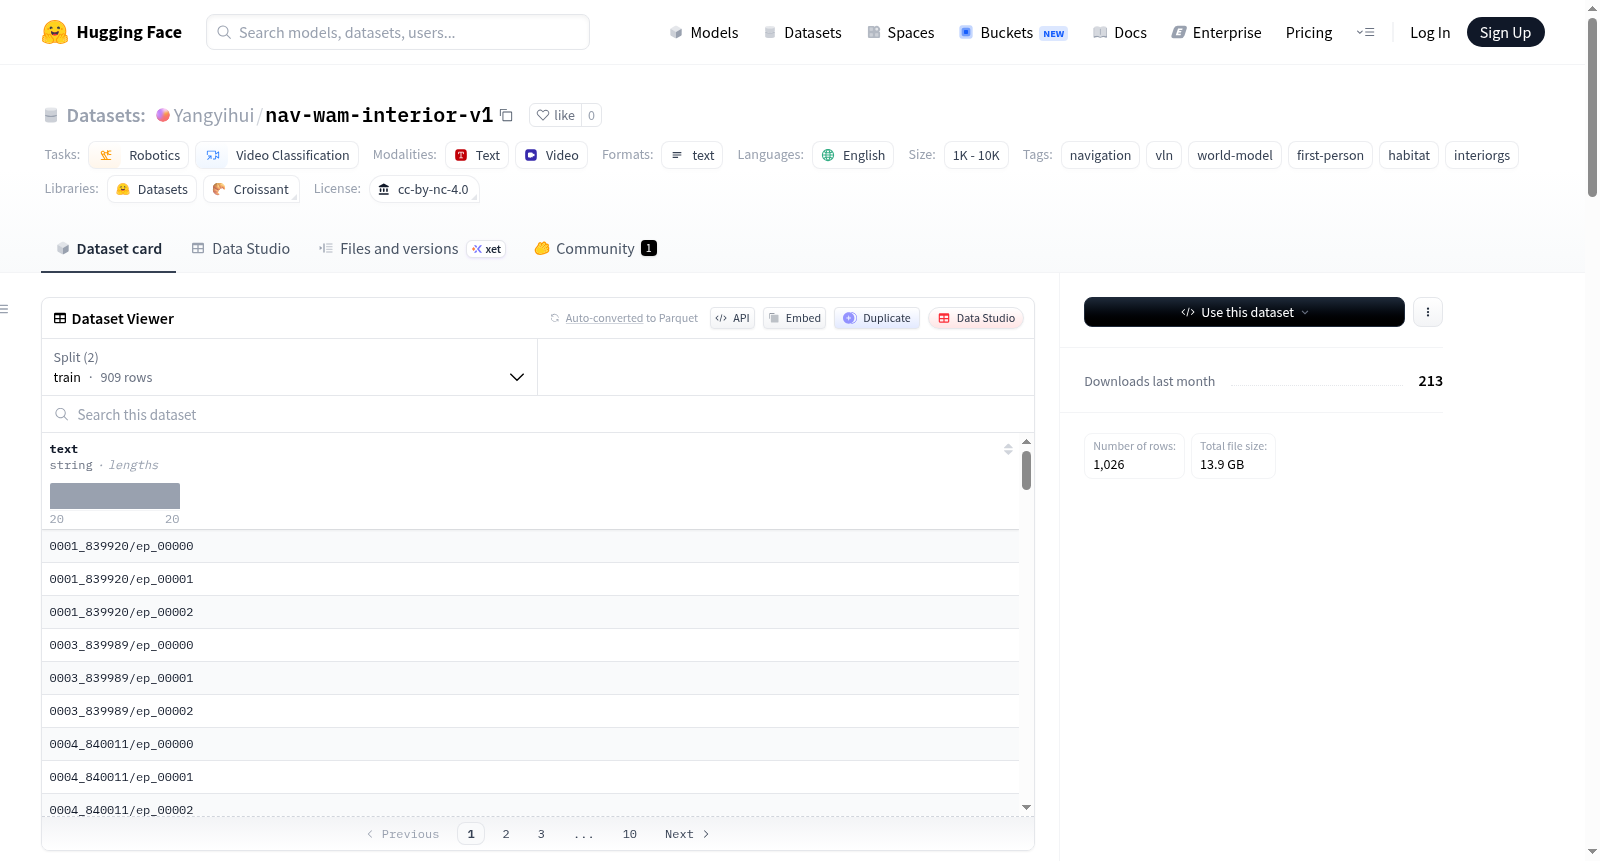Expand the Split train dropdown
Screen dimensions: 1600x861
[x=289, y=367]
